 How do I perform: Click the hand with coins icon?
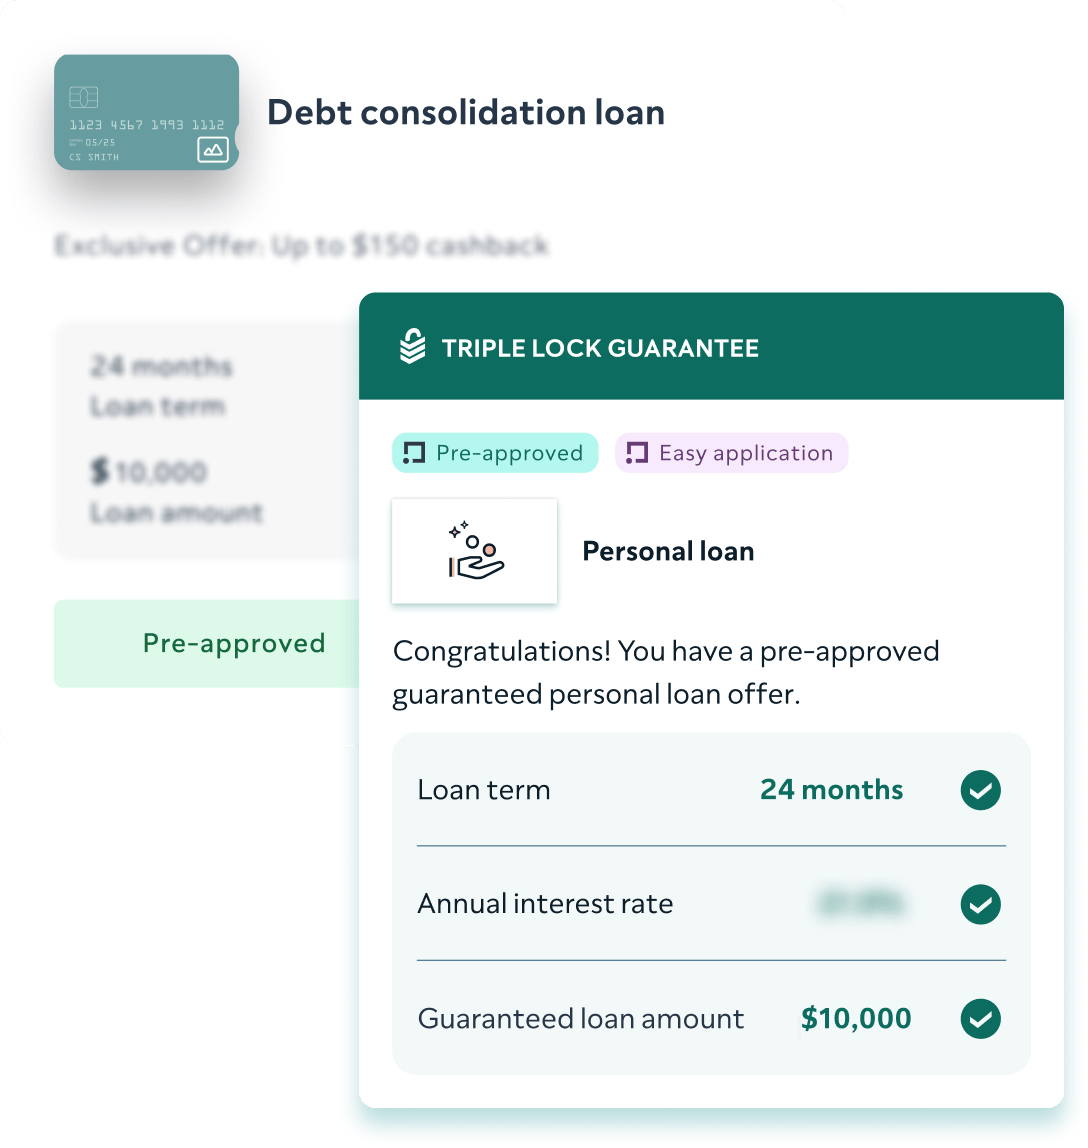475,551
